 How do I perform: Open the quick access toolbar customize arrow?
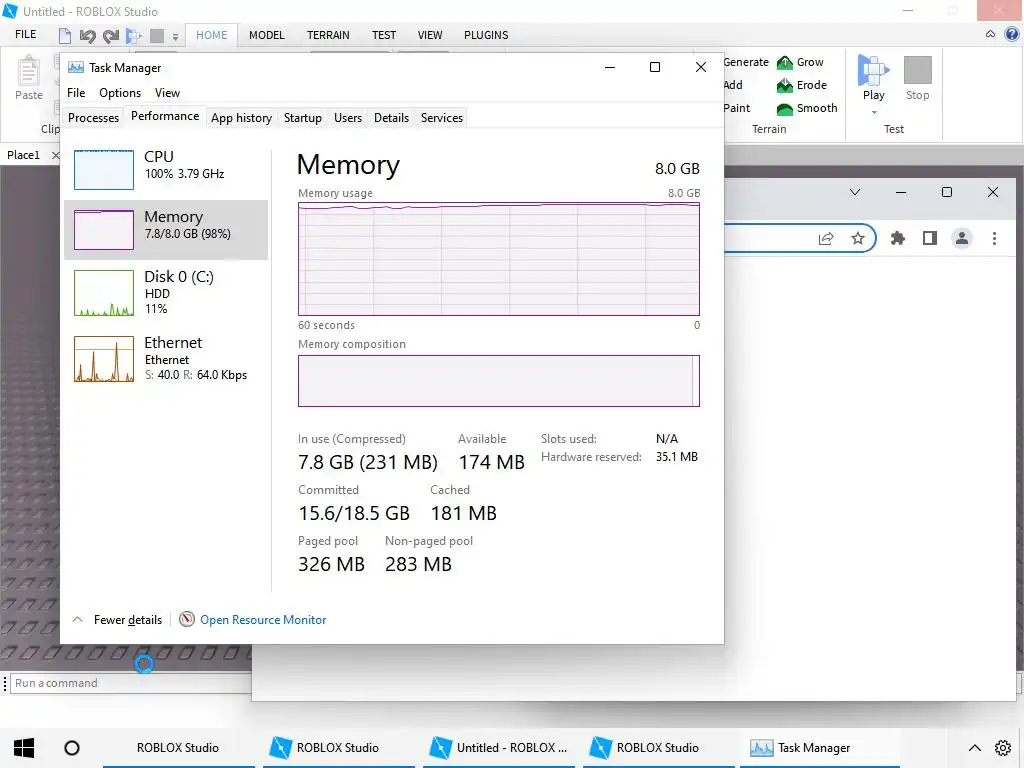tap(175, 37)
